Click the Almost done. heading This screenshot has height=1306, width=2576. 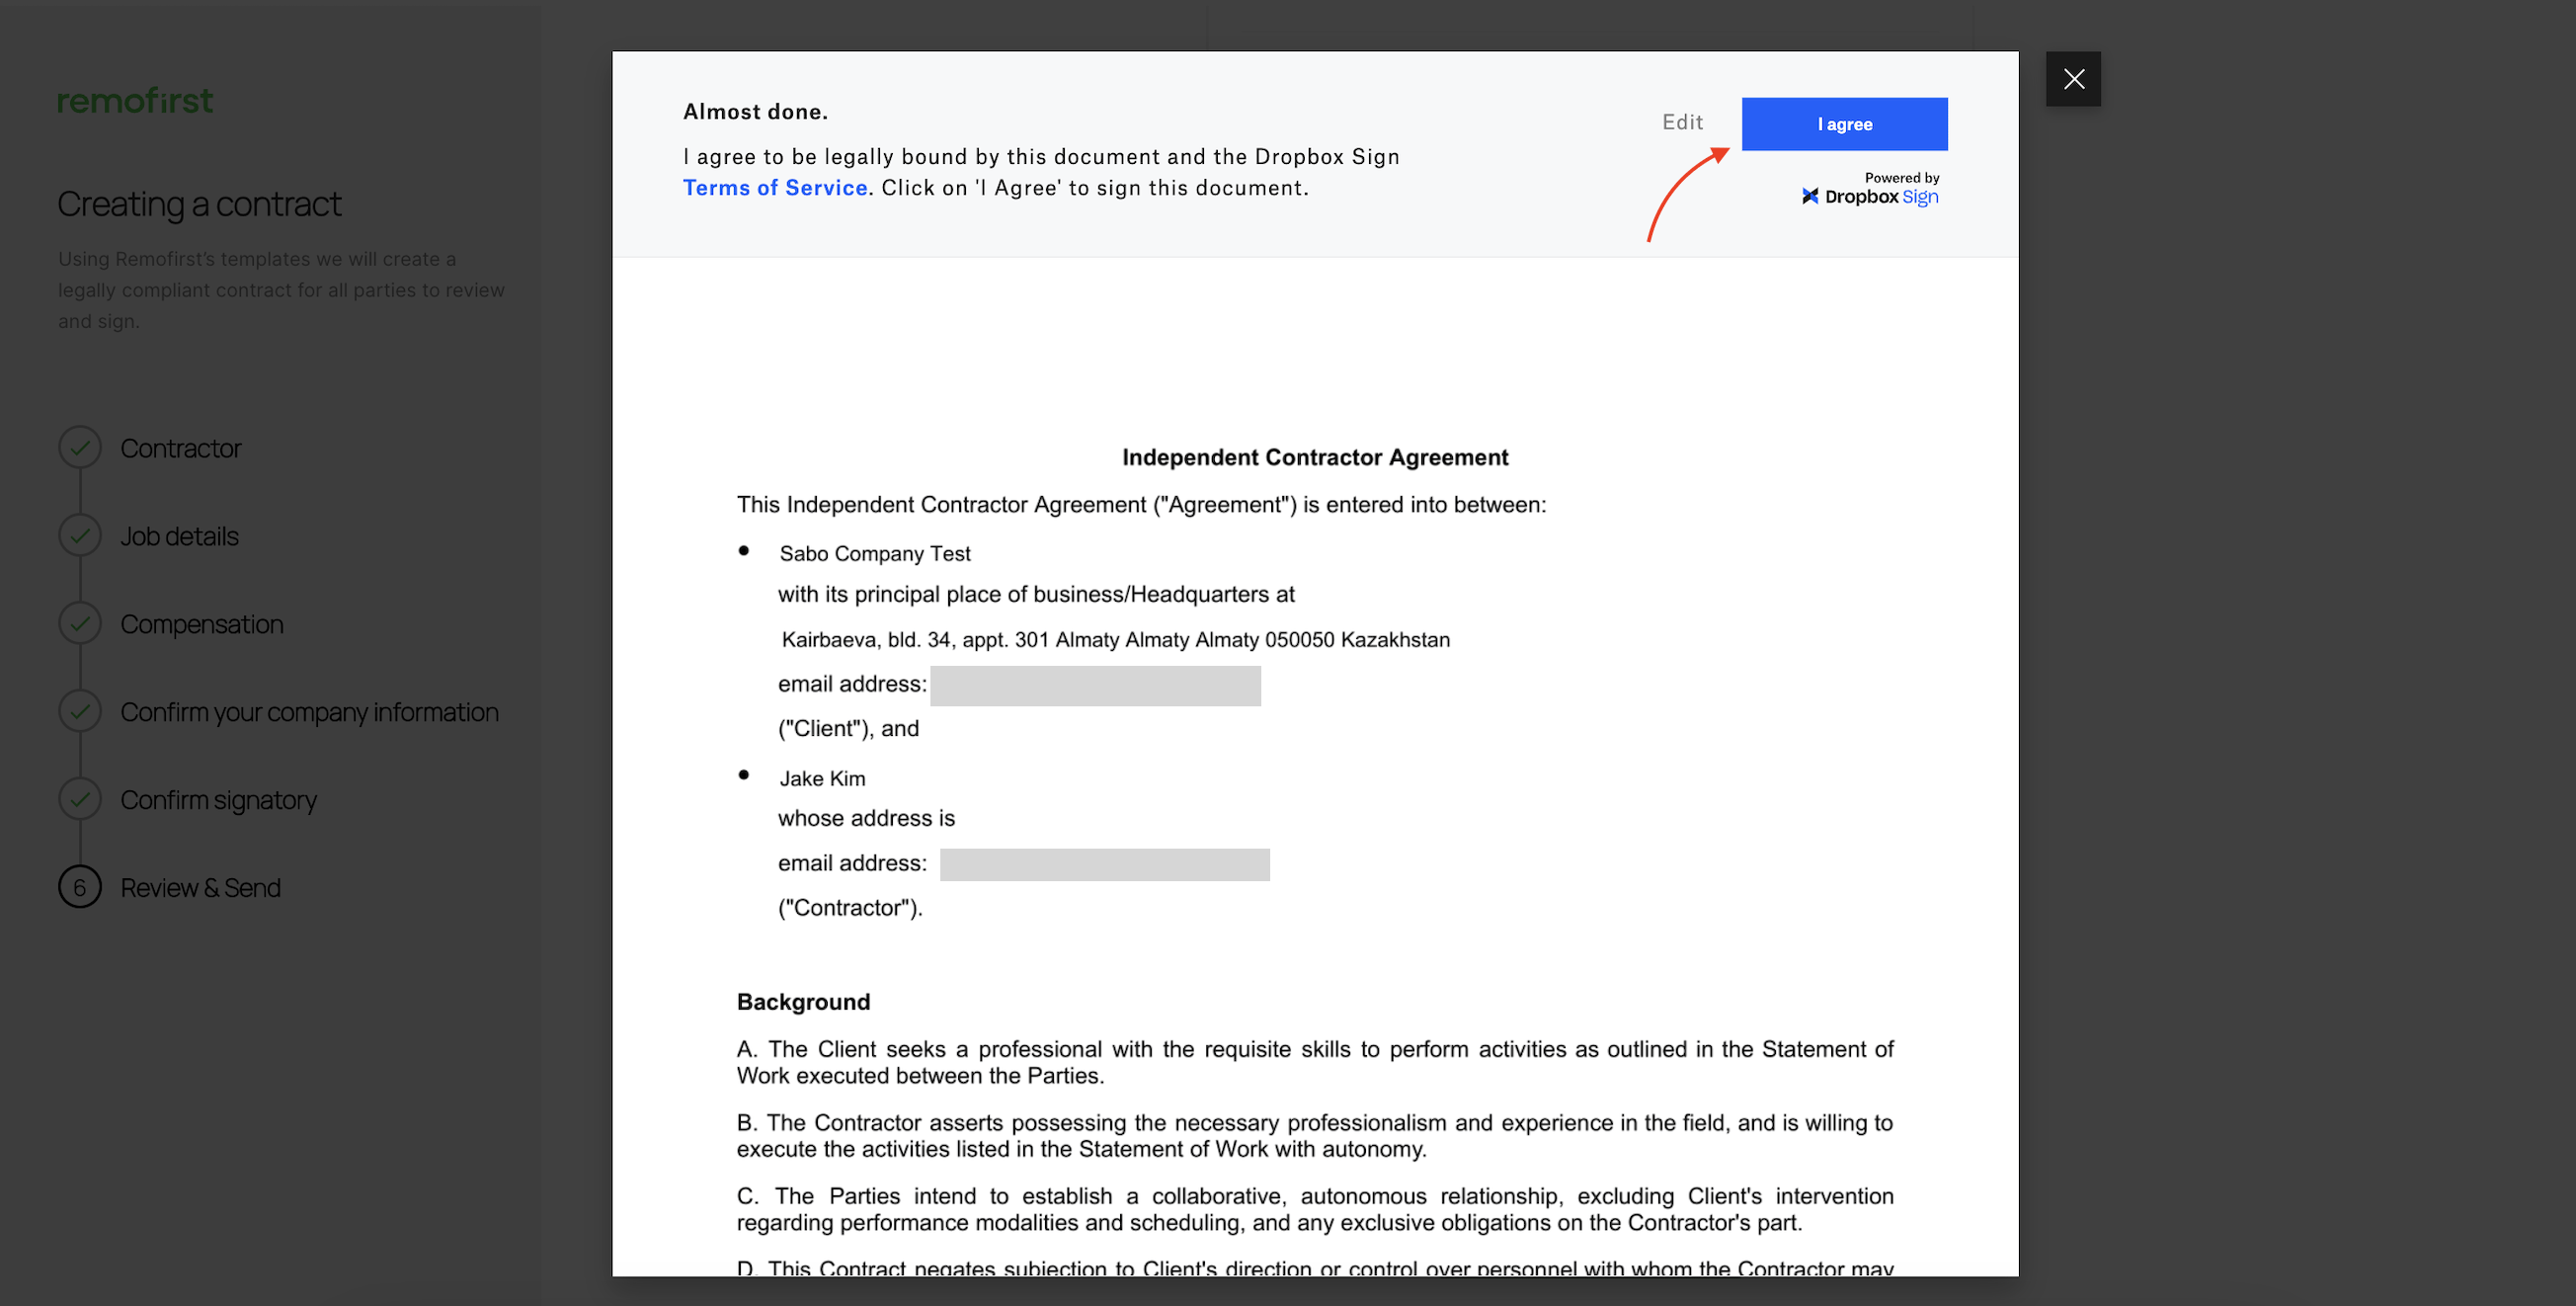(x=756, y=112)
